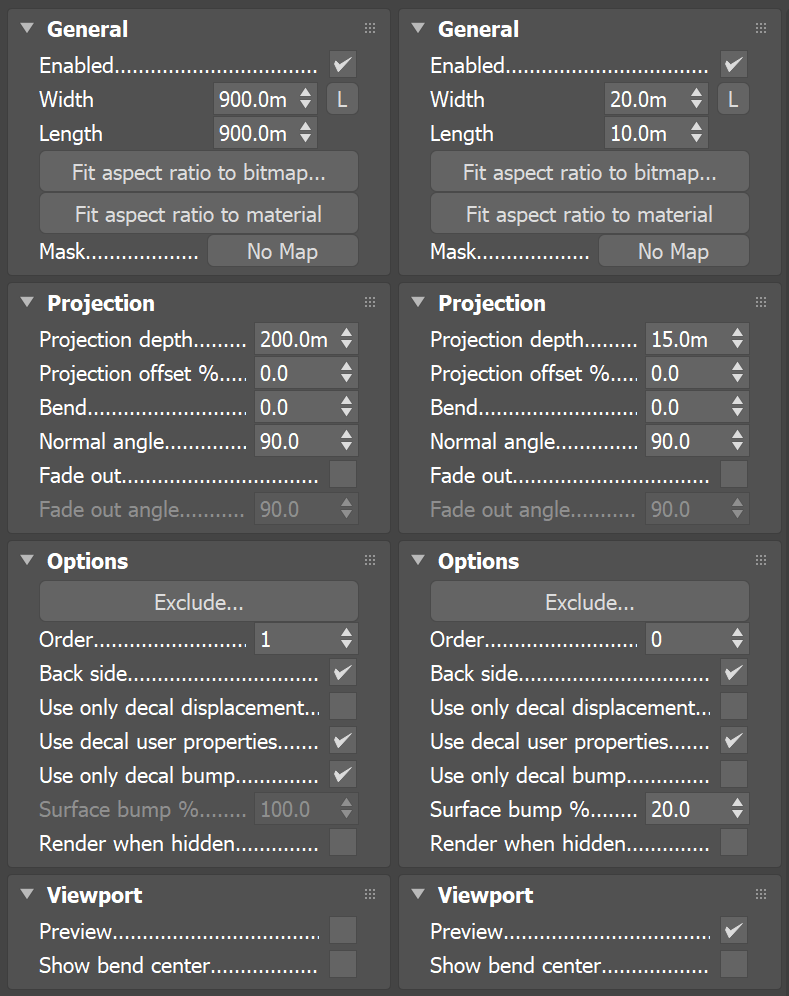Viewport: 789px width, 996px height.
Task: Click right panel Fit aspect ratio to bitmap
Action: click(590, 172)
